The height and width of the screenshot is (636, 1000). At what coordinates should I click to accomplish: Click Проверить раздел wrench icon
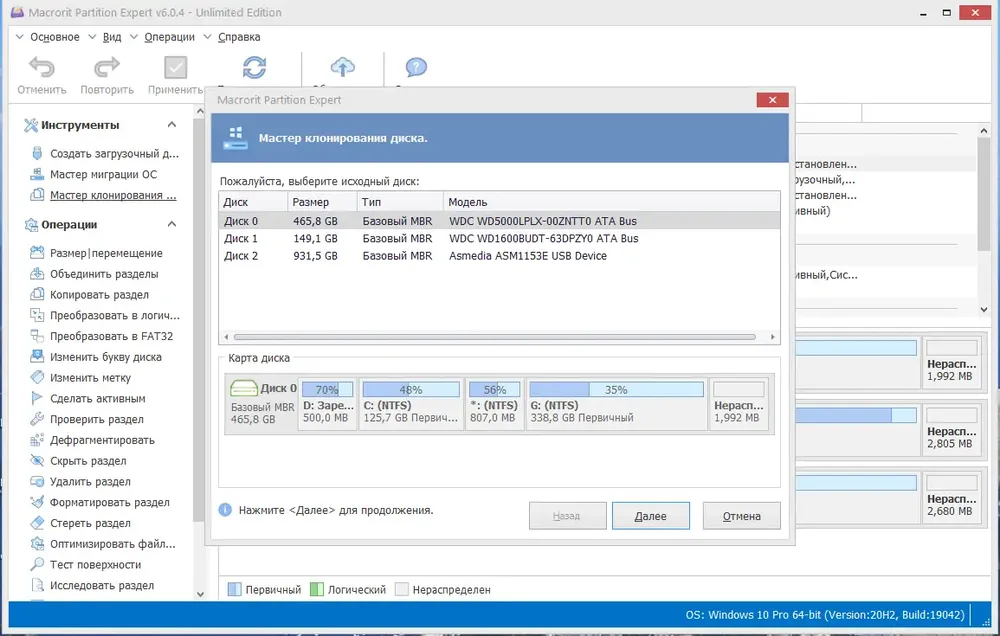(37, 418)
